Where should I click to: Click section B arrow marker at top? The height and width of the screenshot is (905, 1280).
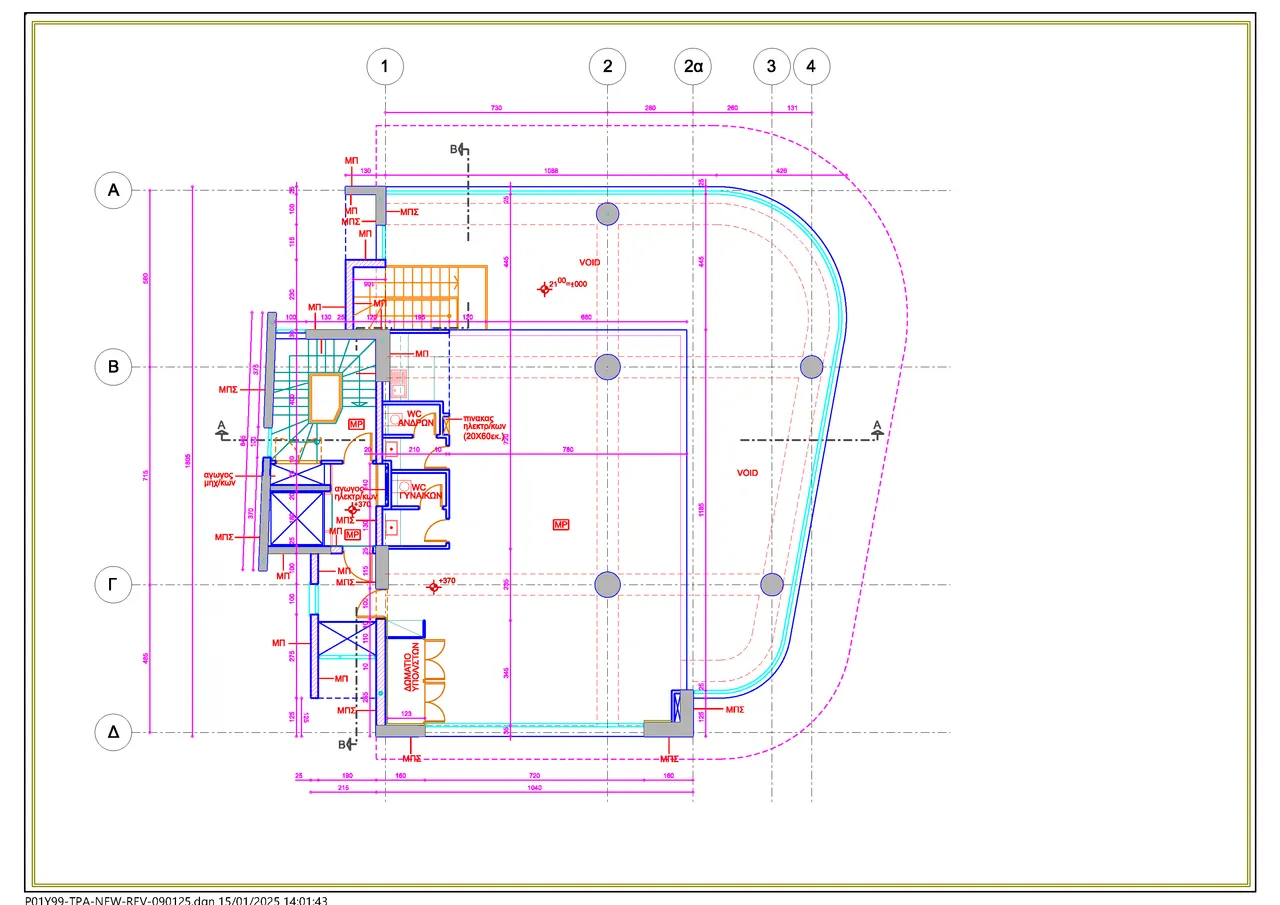[x=461, y=150]
